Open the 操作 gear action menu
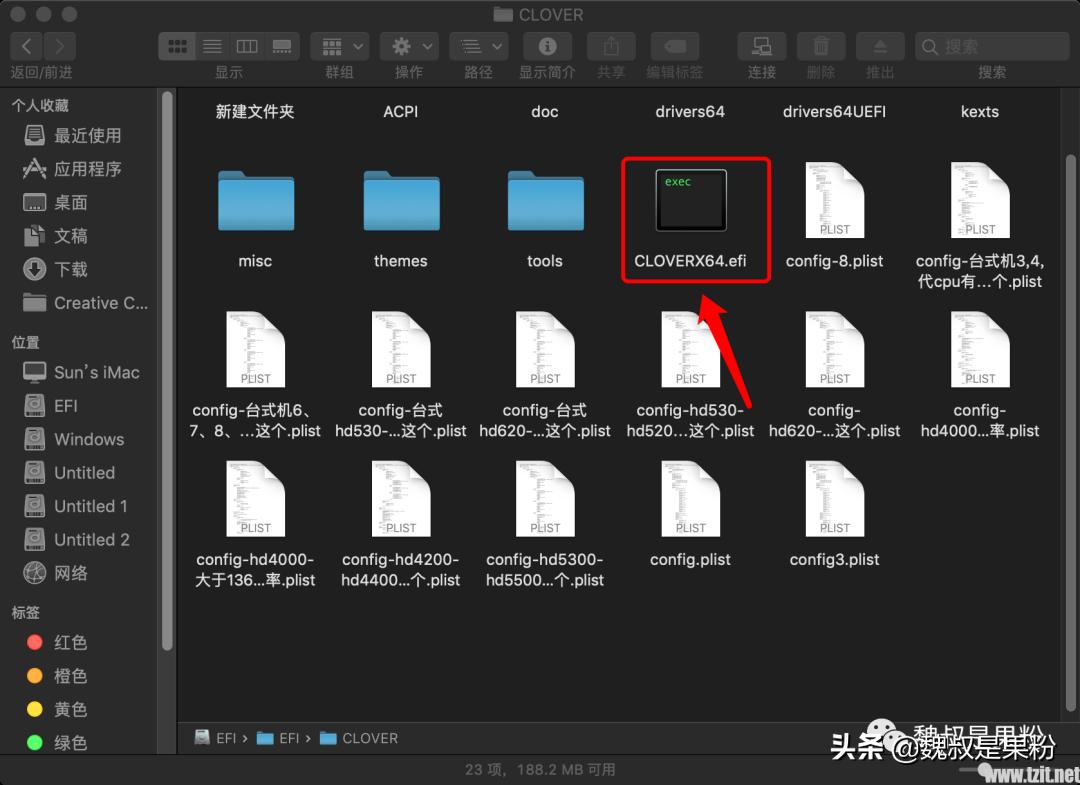 (x=409, y=46)
